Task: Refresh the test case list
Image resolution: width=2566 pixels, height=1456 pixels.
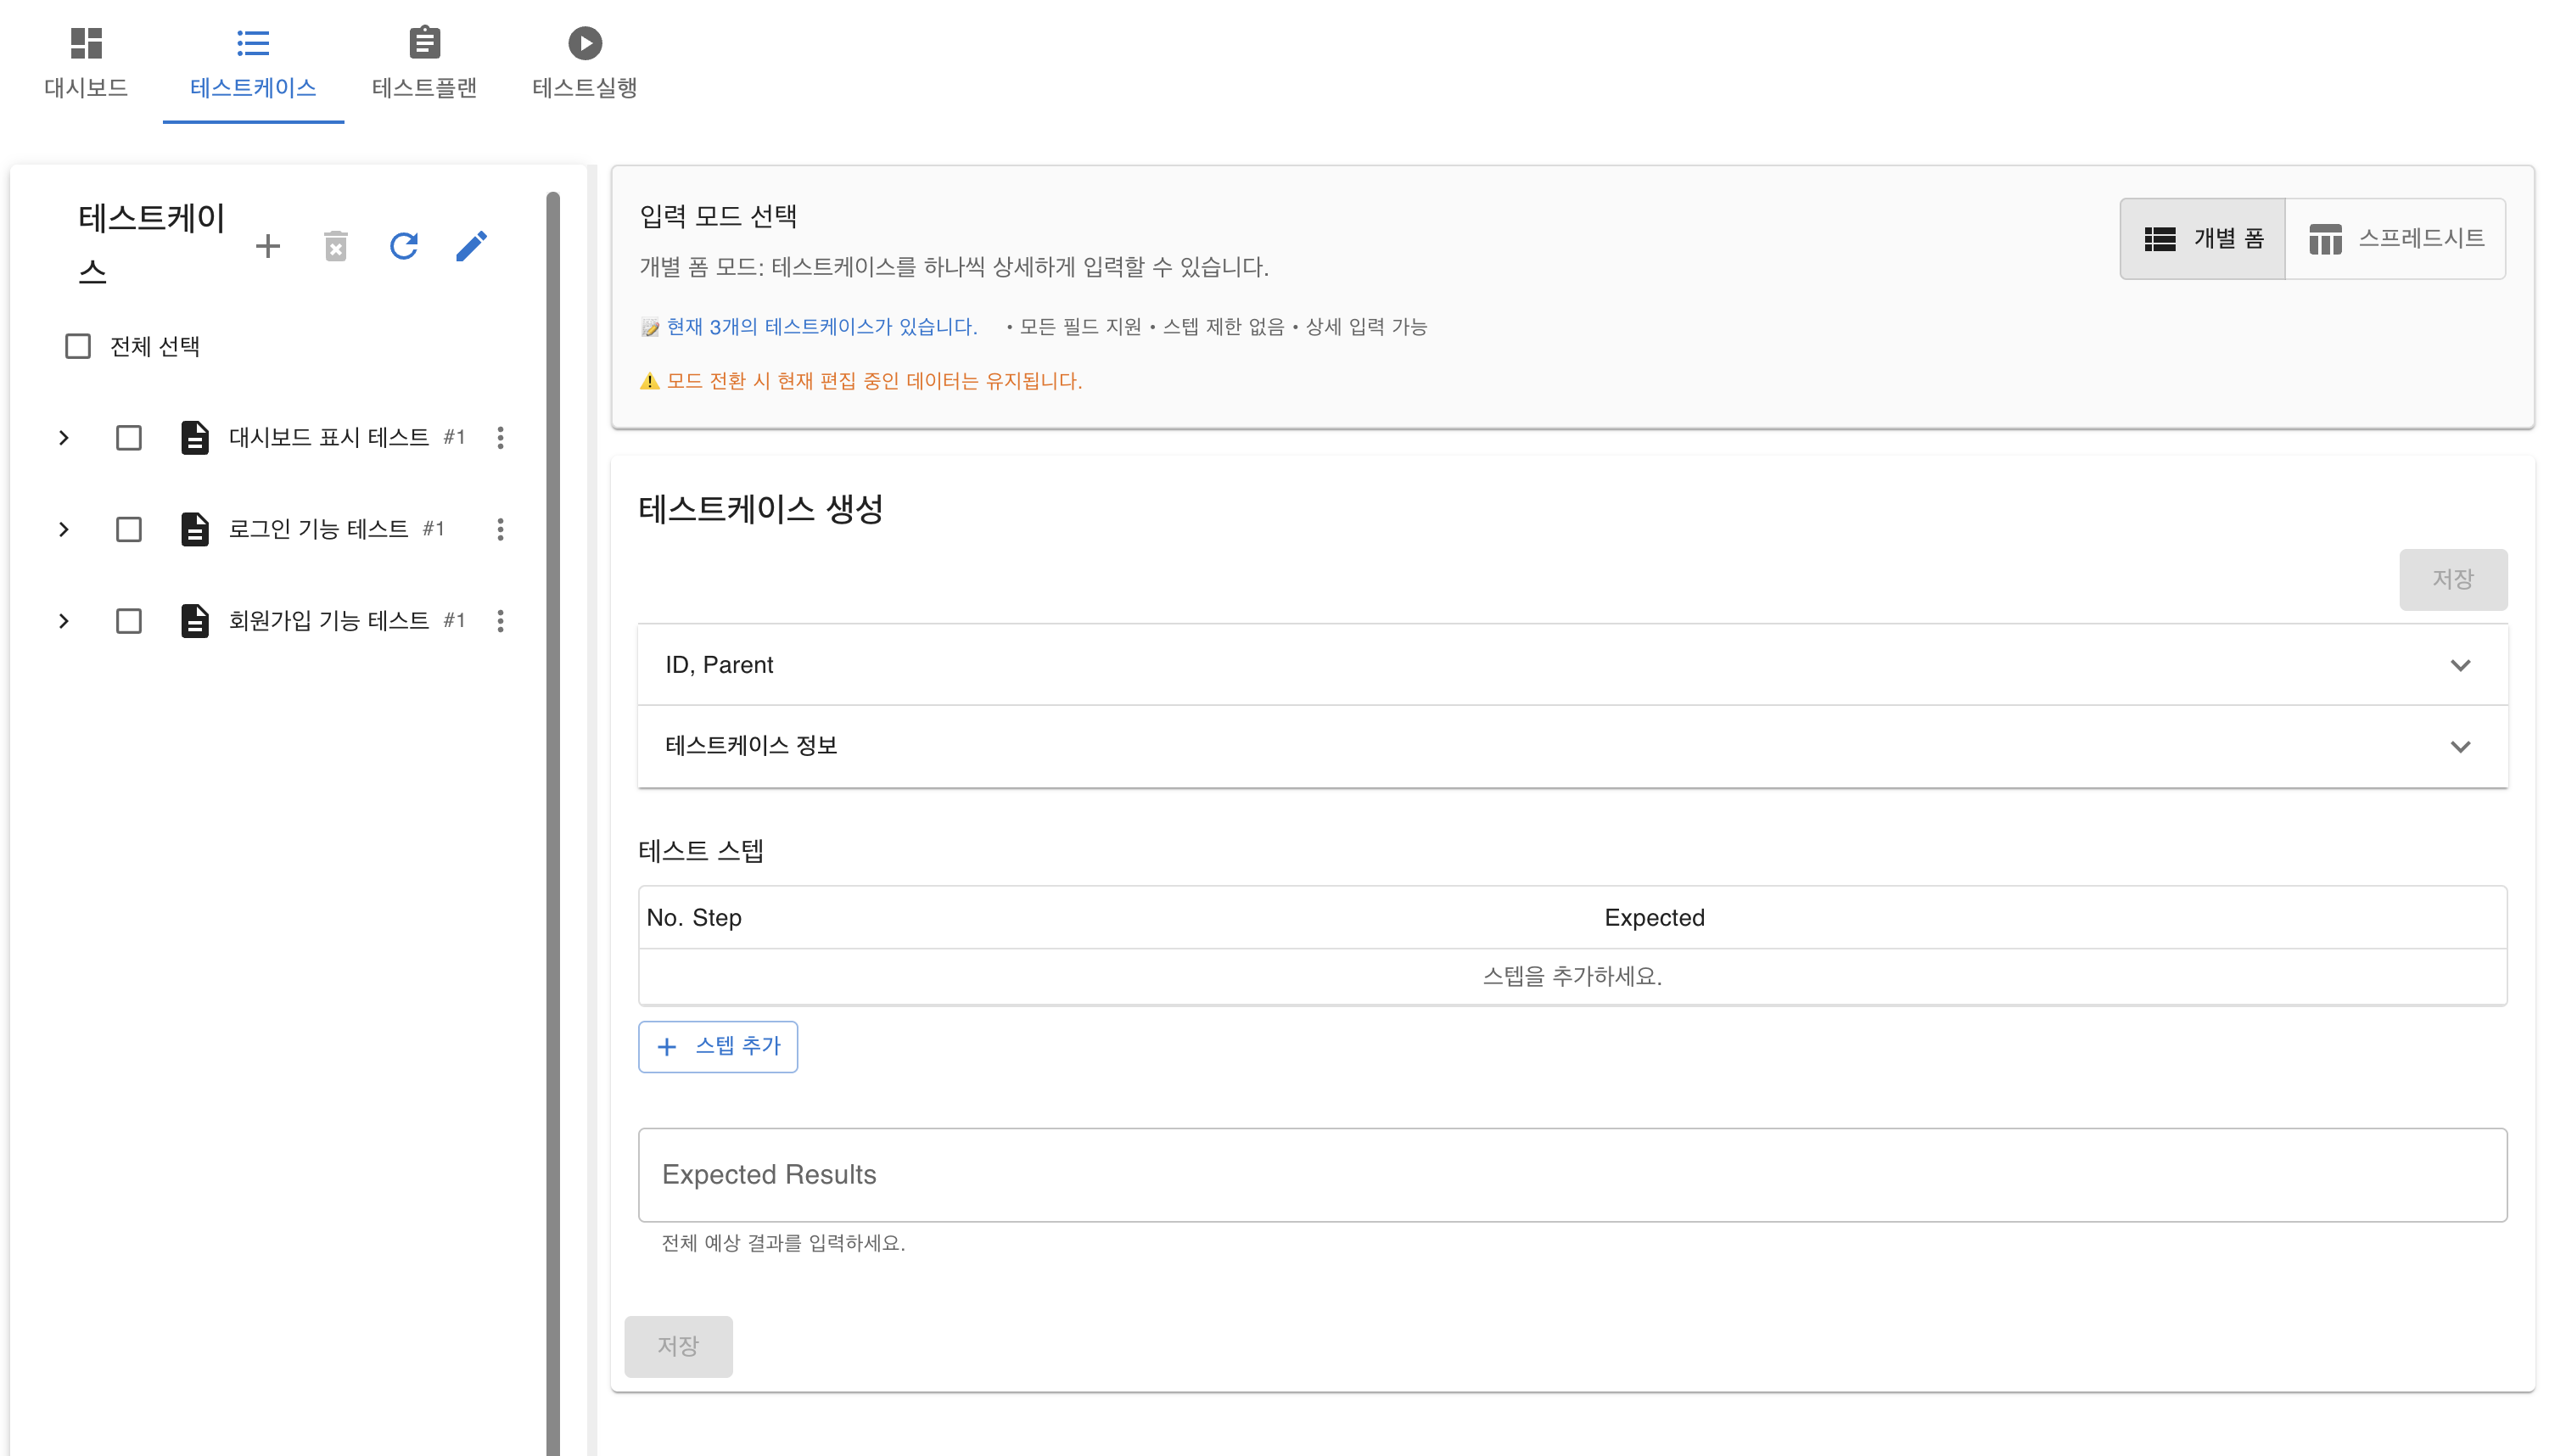Action: 404,246
